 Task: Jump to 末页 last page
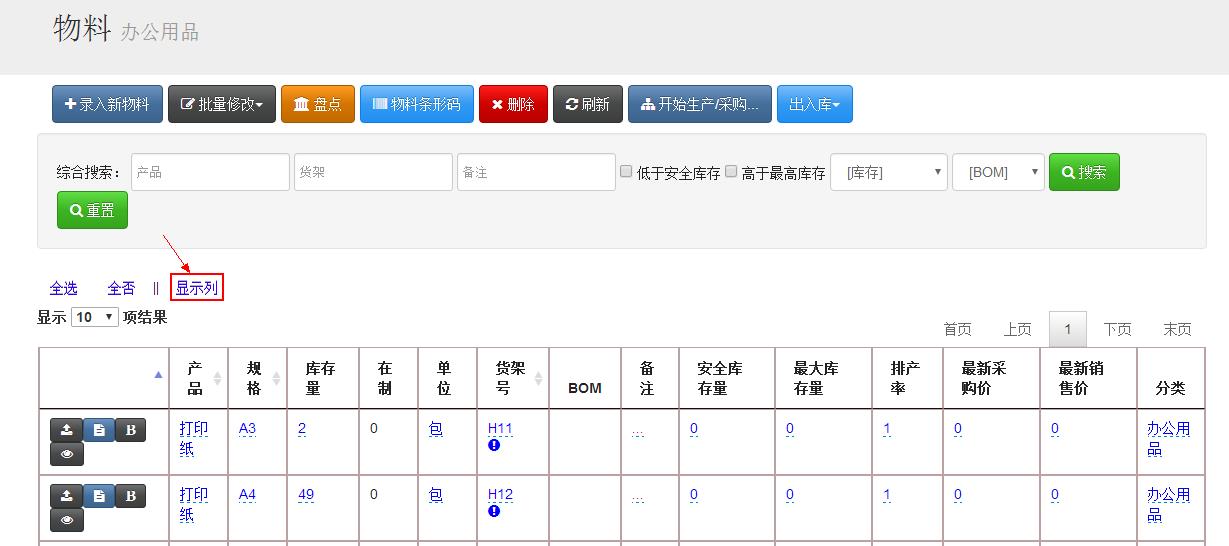coord(1177,329)
